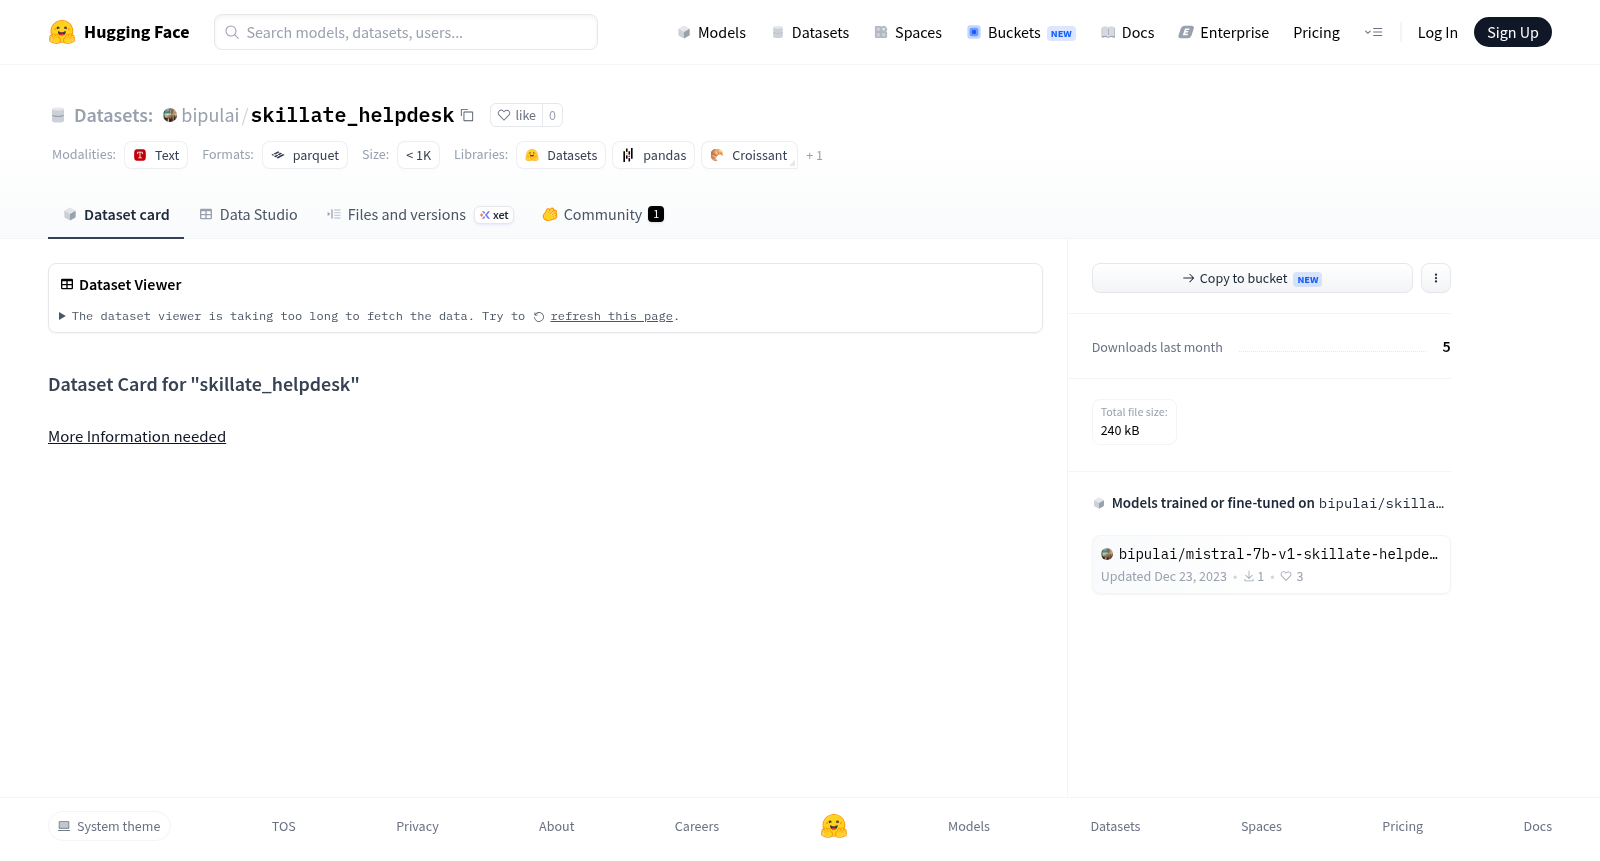Click the heart like button
This screenshot has width=1600, height=861.
[x=516, y=115]
